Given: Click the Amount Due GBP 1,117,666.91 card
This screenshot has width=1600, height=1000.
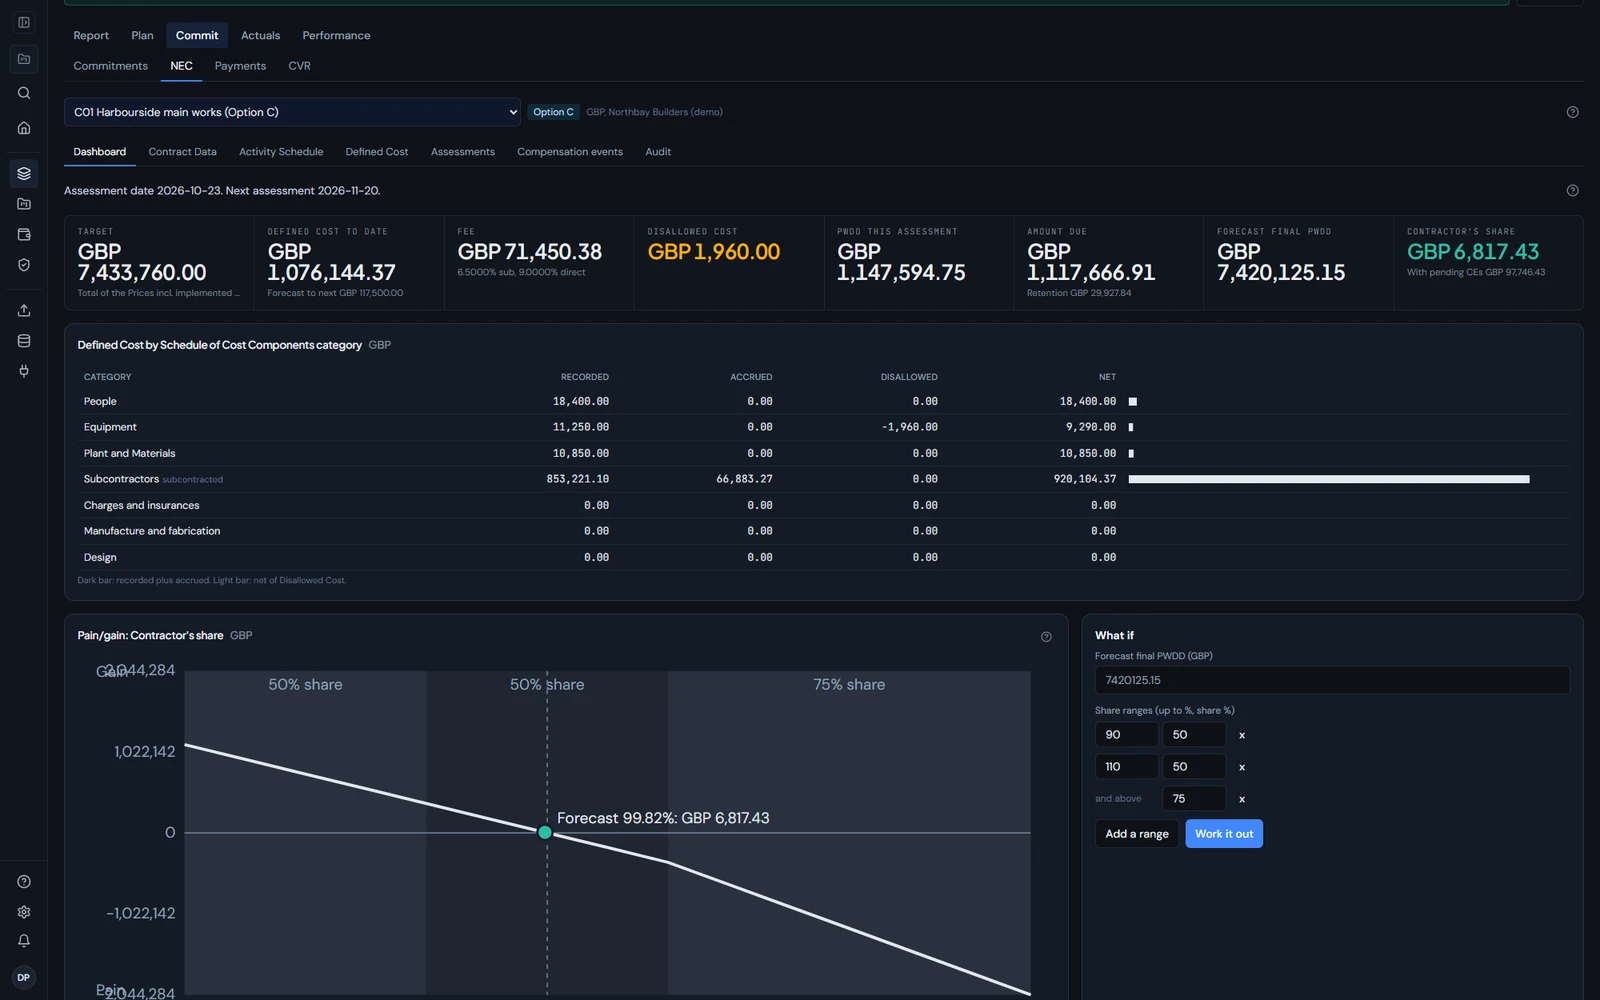Looking at the screenshot, I should [x=1109, y=262].
